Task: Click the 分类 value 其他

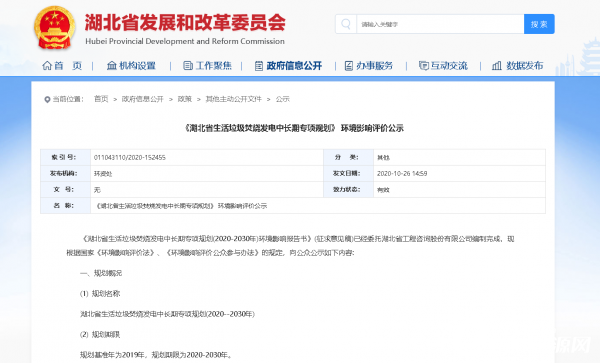Action: [x=383, y=158]
